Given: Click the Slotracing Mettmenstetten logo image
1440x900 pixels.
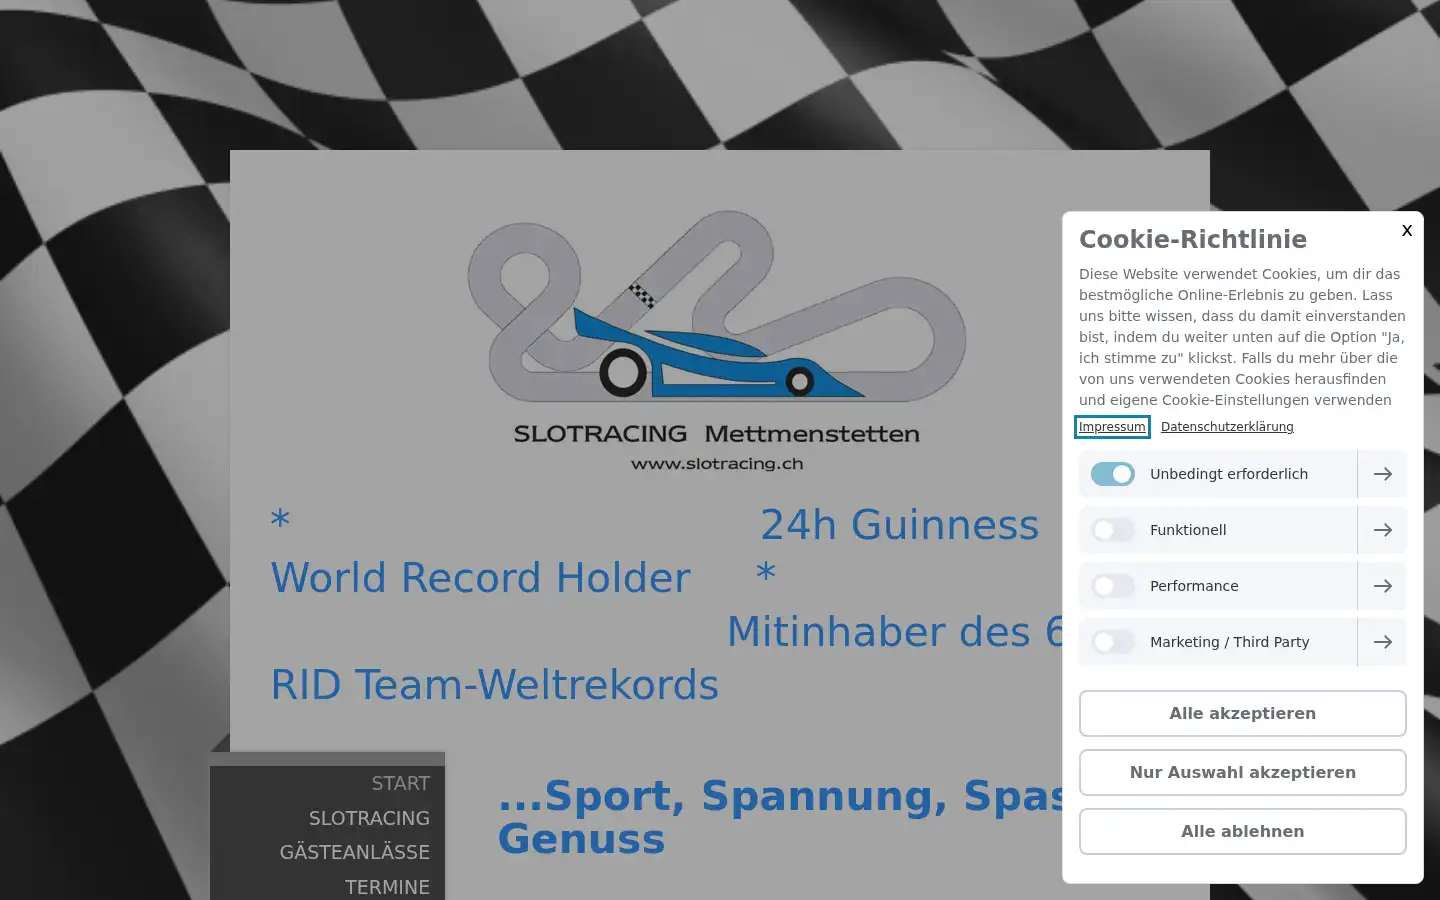Looking at the screenshot, I should (x=717, y=340).
